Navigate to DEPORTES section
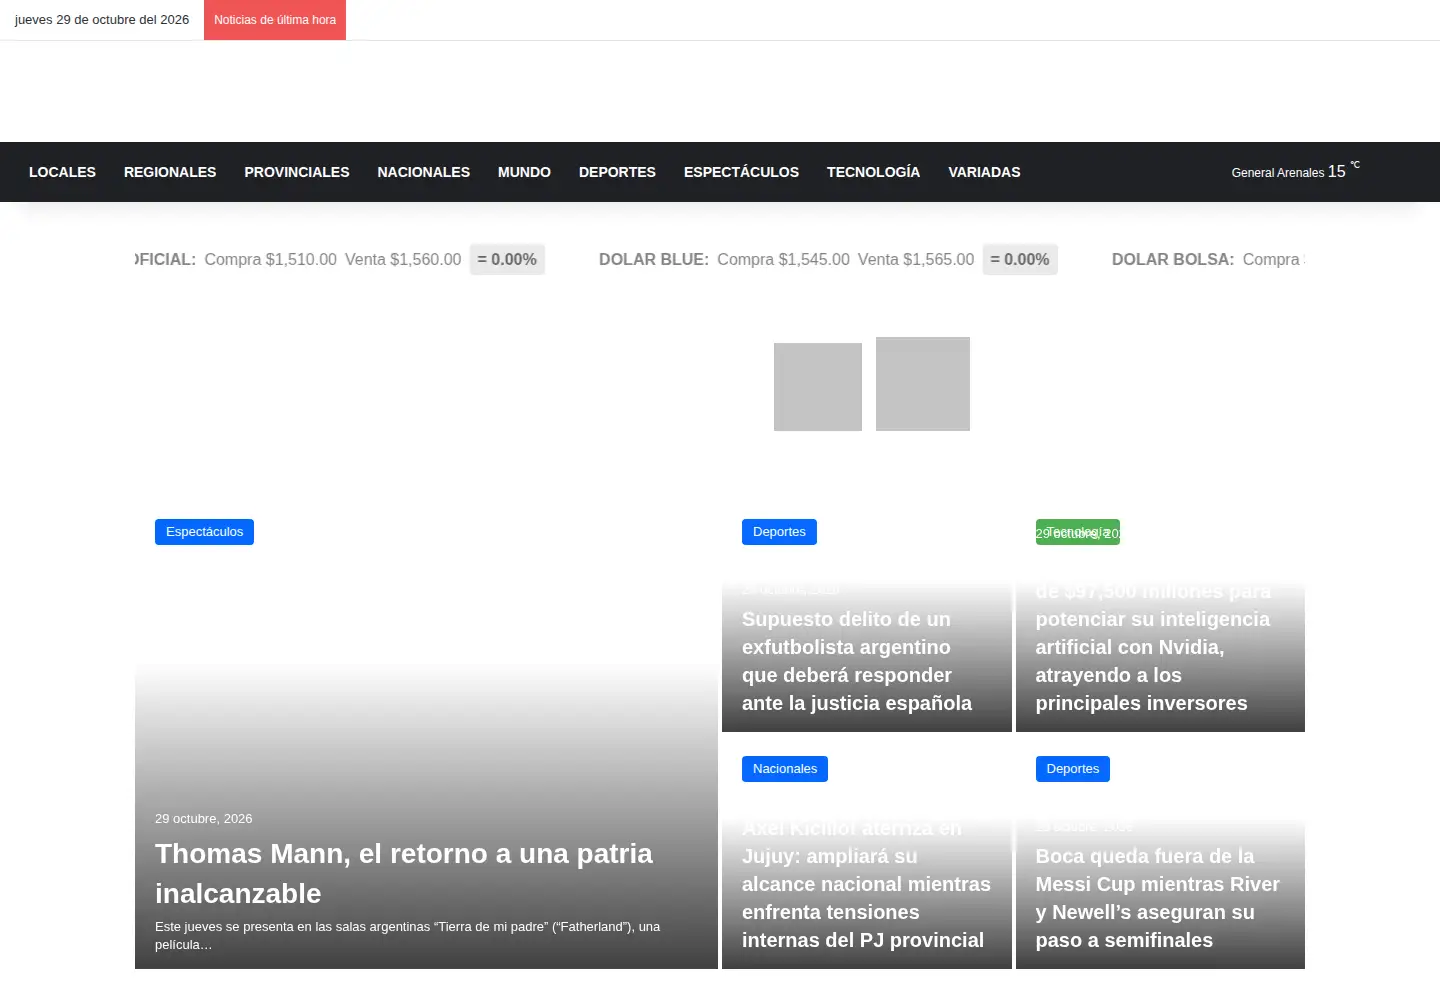This screenshot has height=1000, width=1440. 617,172
